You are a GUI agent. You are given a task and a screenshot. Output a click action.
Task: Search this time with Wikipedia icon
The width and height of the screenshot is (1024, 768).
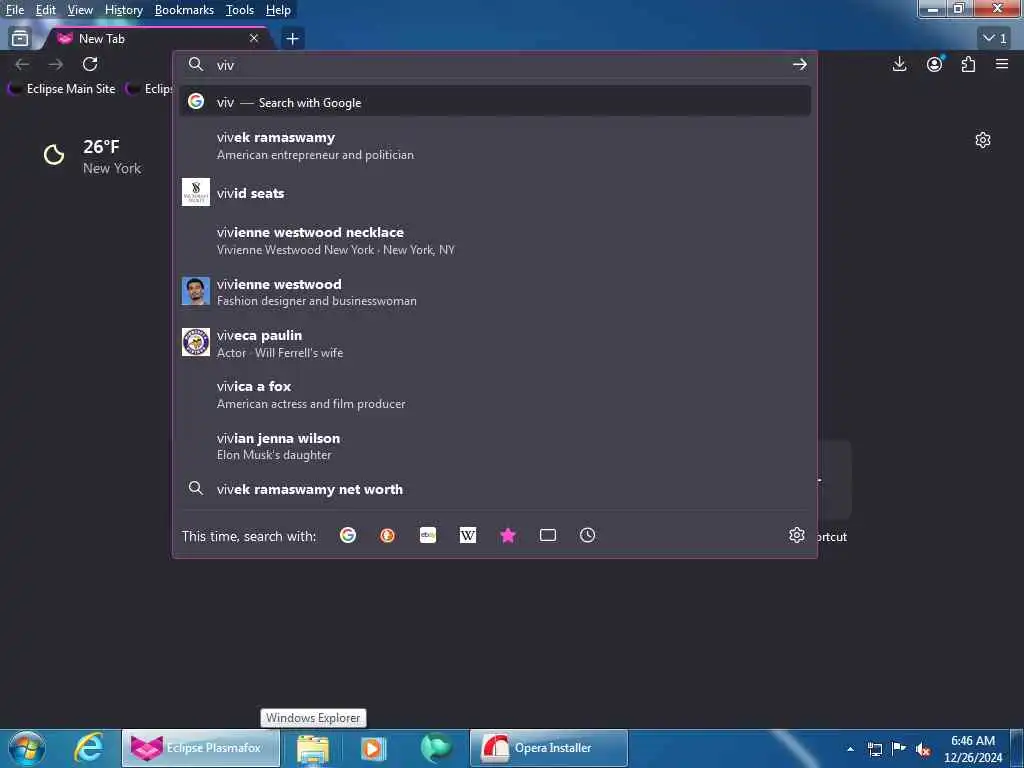coord(468,536)
